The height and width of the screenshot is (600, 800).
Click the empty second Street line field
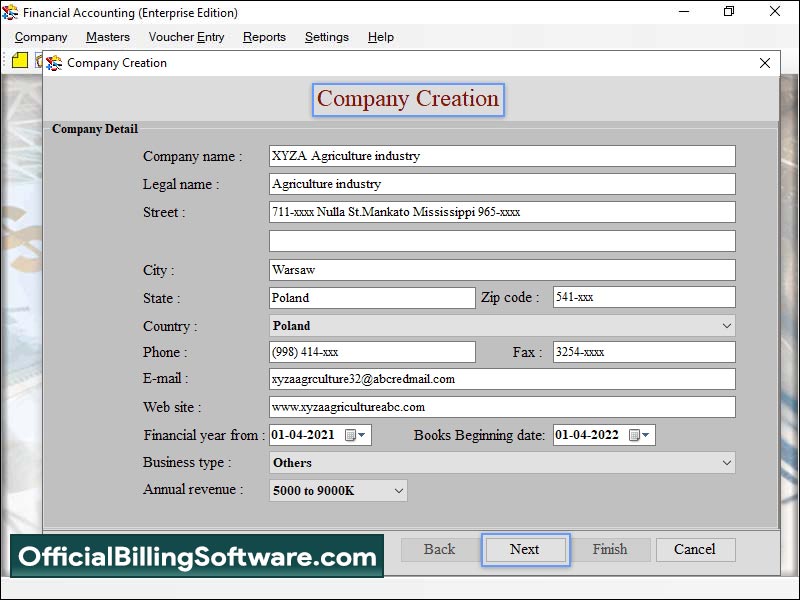point(502,241)
